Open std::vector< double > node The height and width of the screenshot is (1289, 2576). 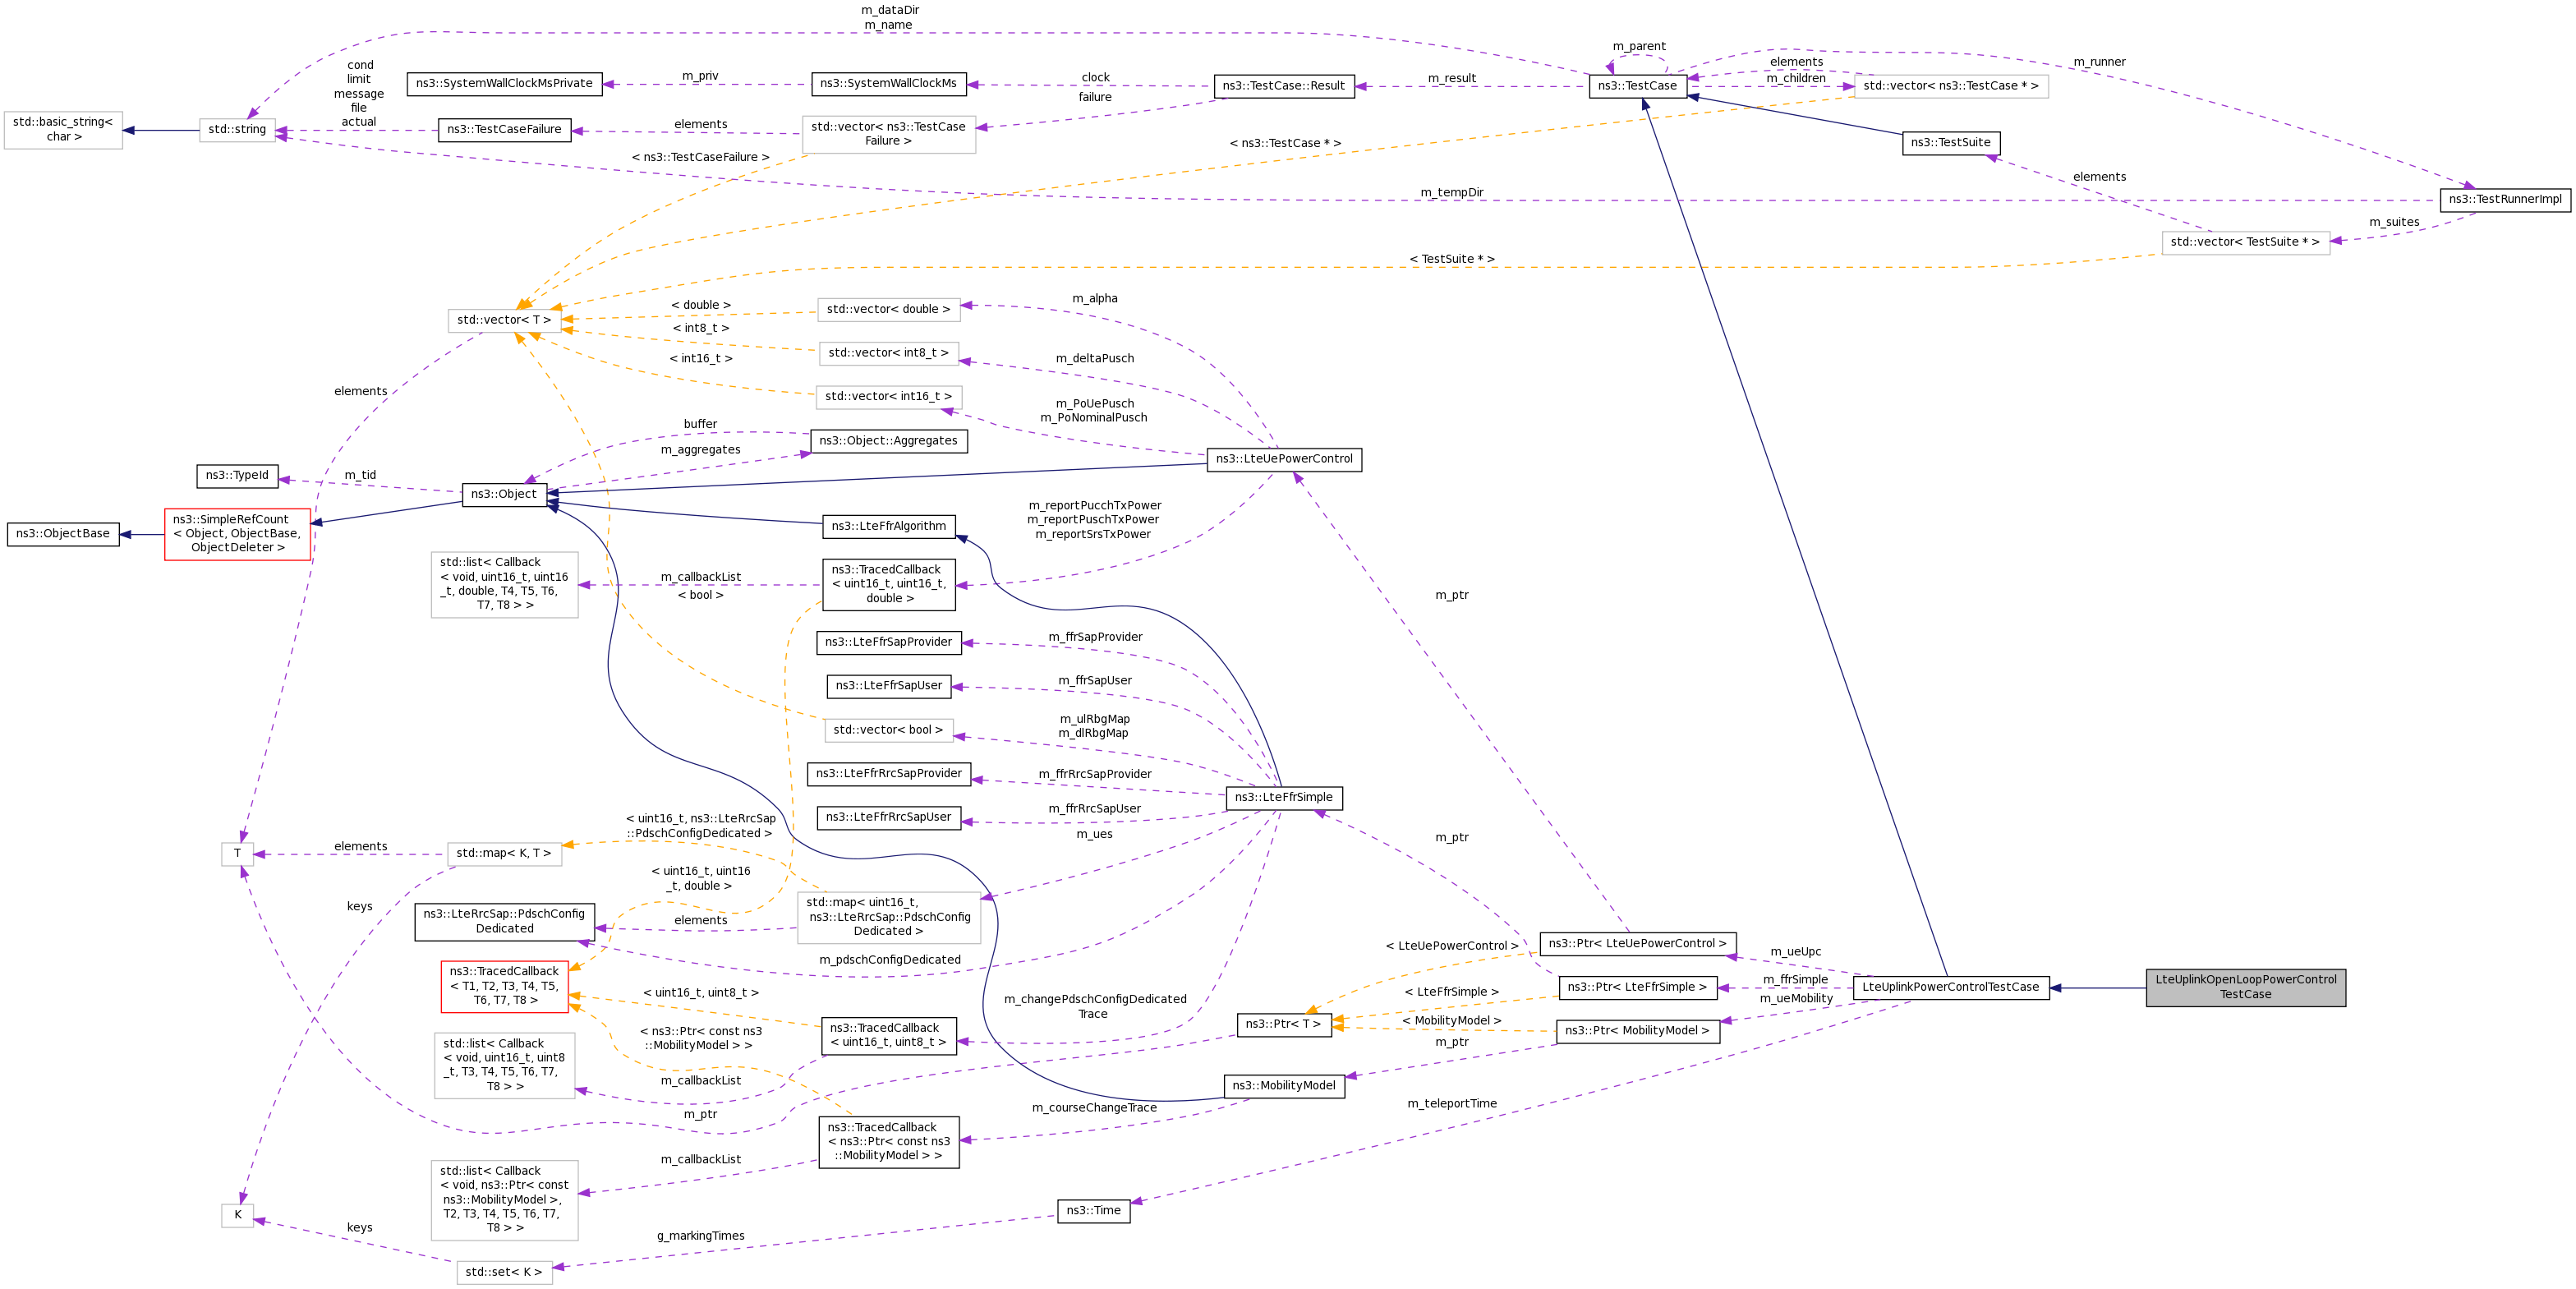888,309
